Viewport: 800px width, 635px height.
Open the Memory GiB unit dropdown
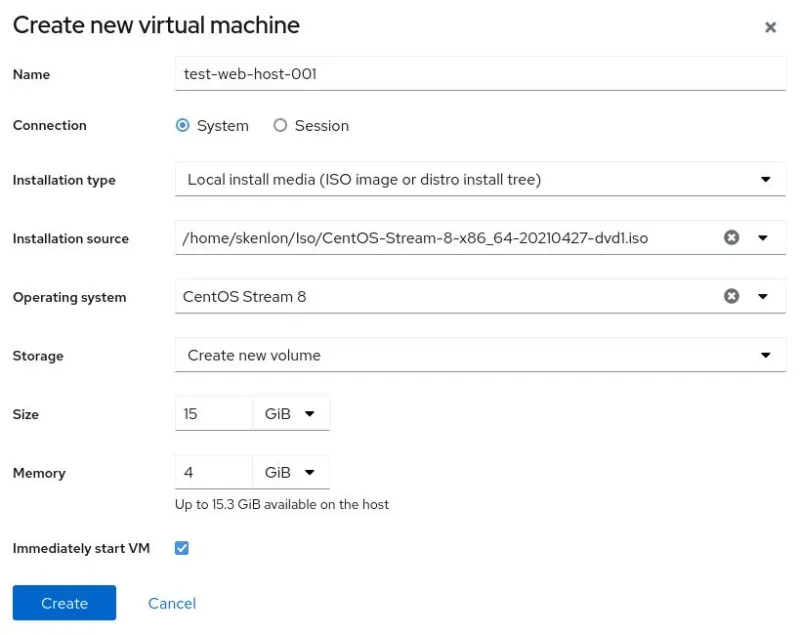tap(290, 472)
